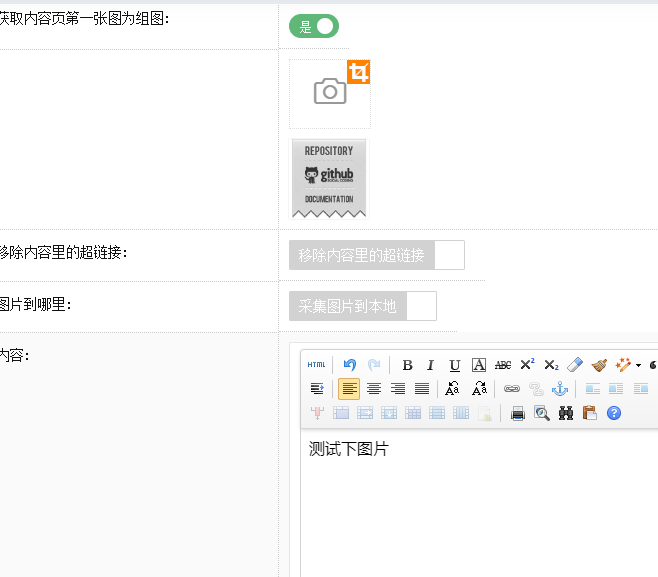This screenshot has width=658, height=577.
Task: Open the editor help icon
Action: (x=614, y=413)
